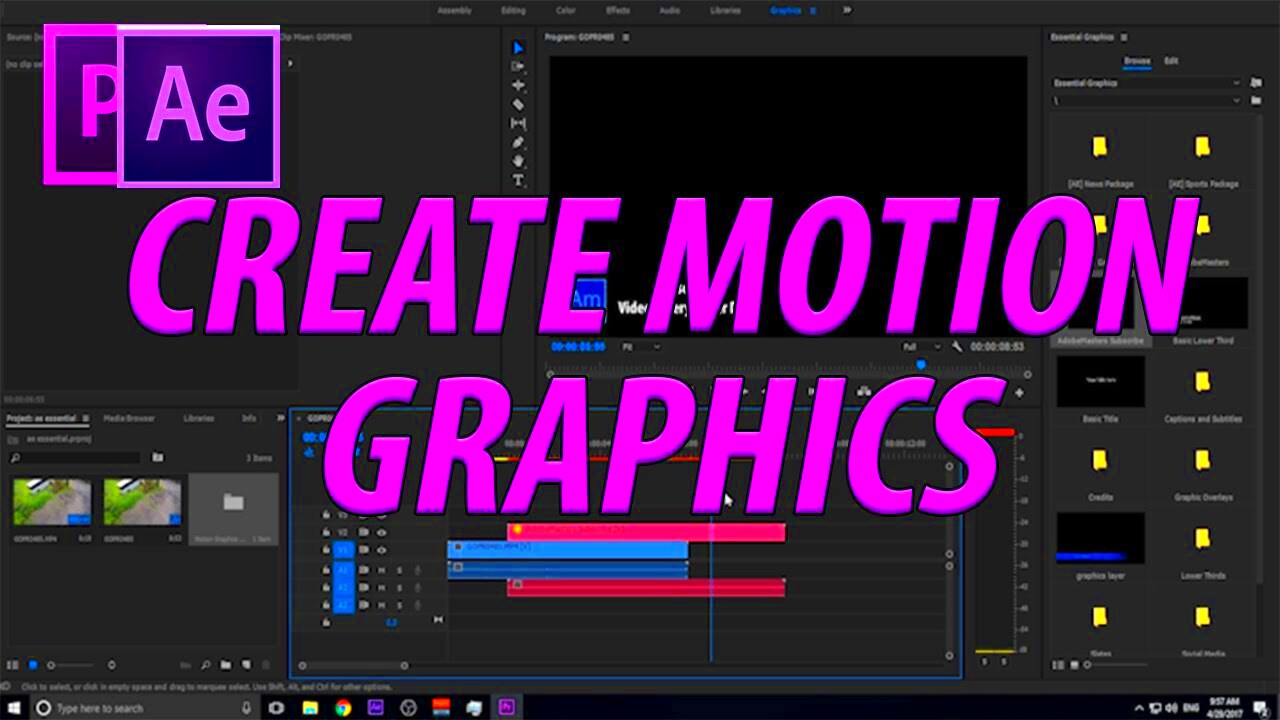Click Windows Start button
The height and width of the screenshot is (720, 1280).
pyautogui.click(x=14, y=707)
